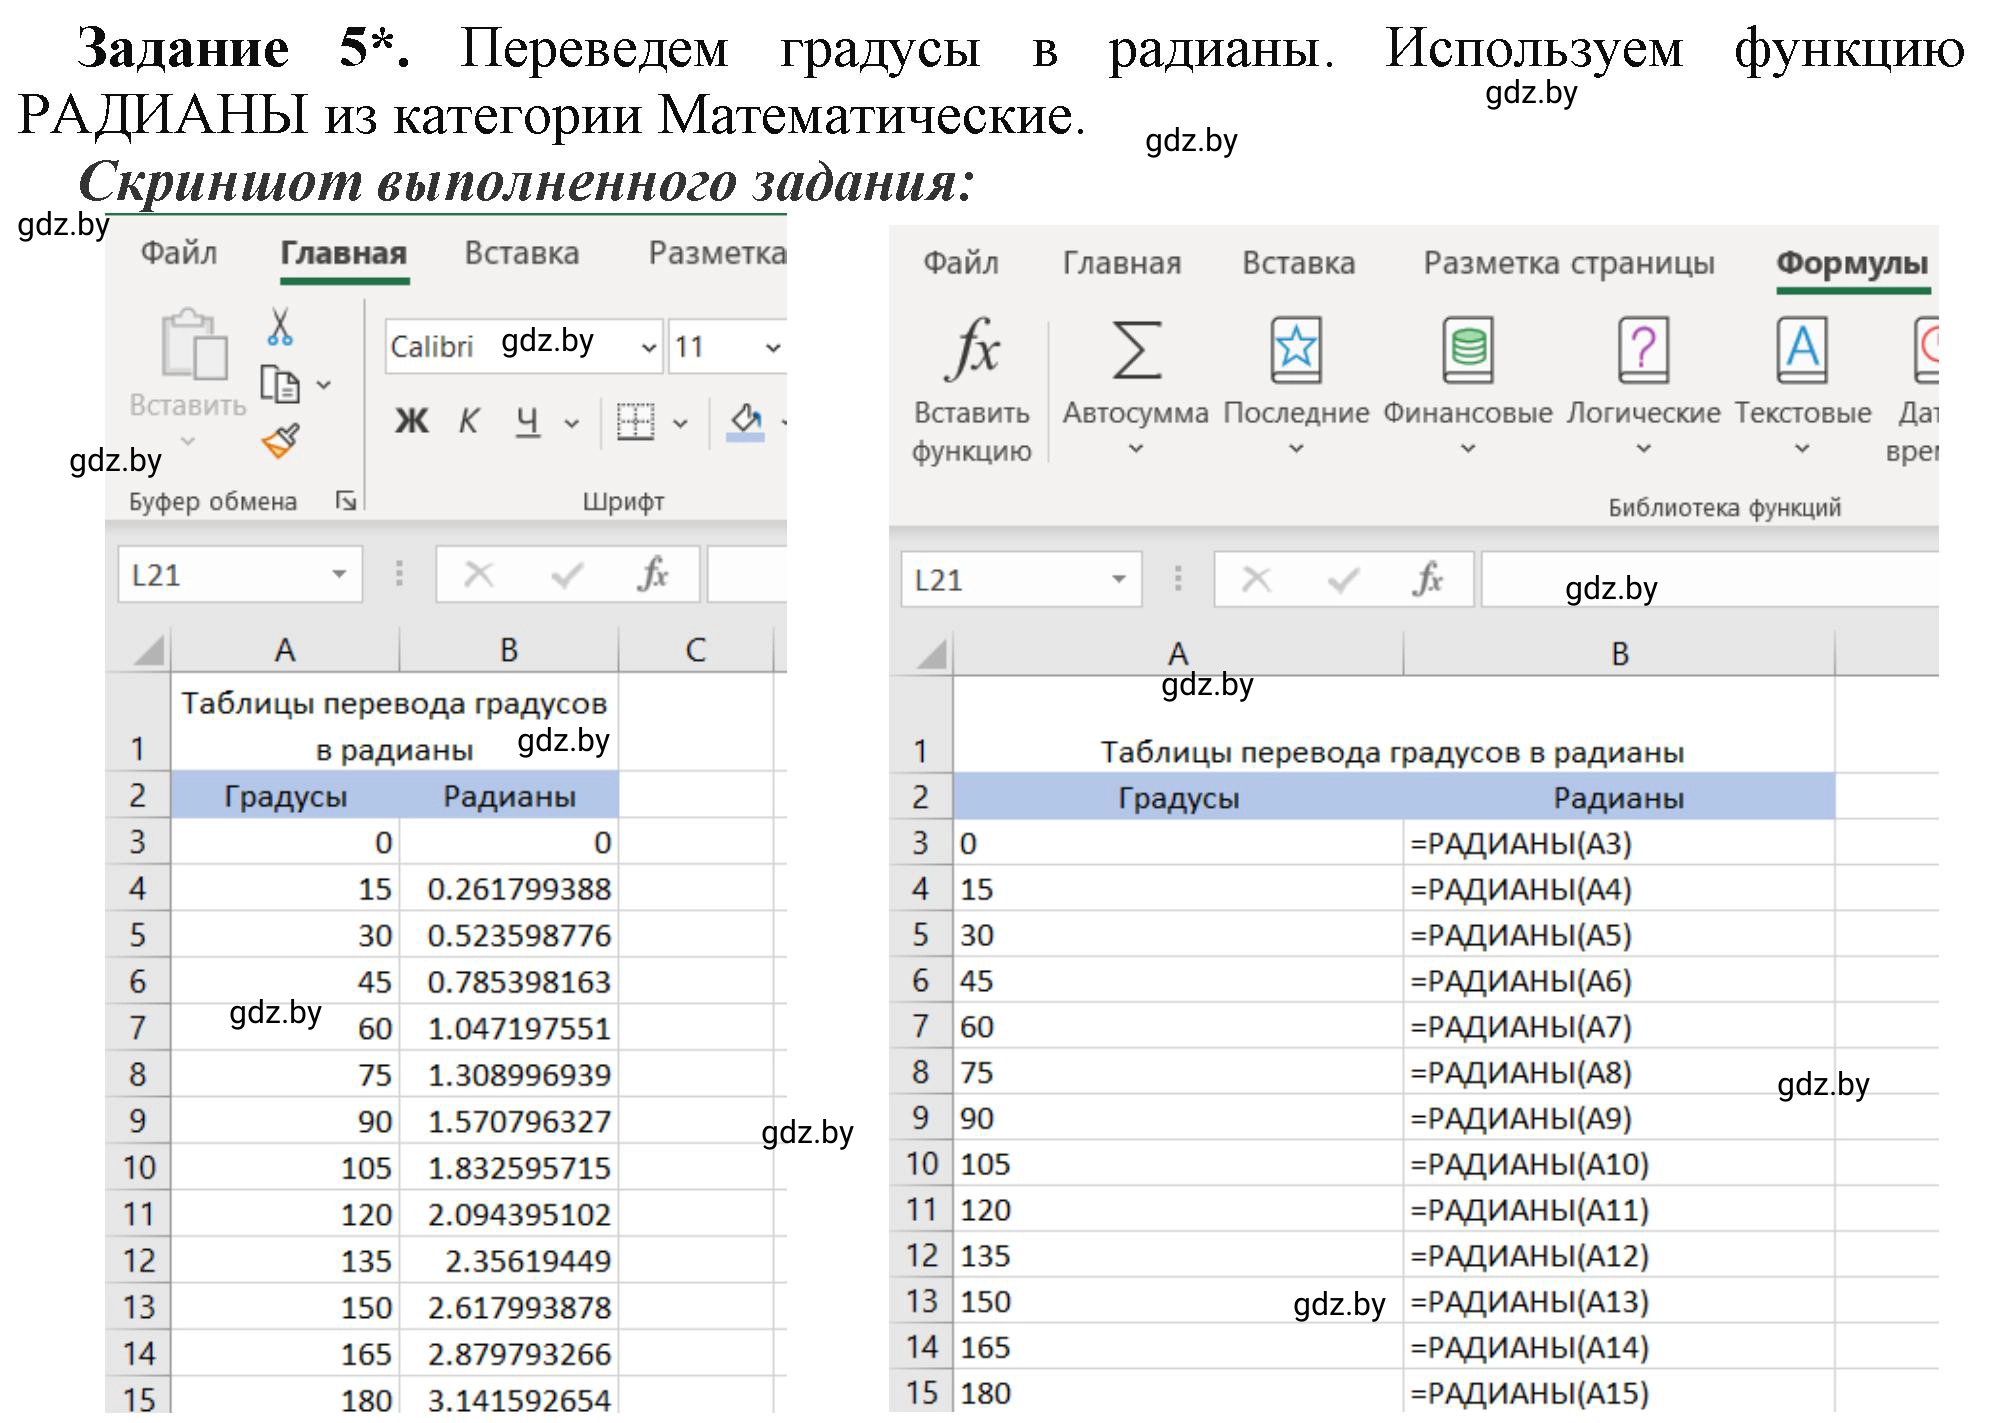Click the fill color bucket icon
The height and width of the screenshot is (1423, 1994).
pyautogui.click(x=746, y=421)
